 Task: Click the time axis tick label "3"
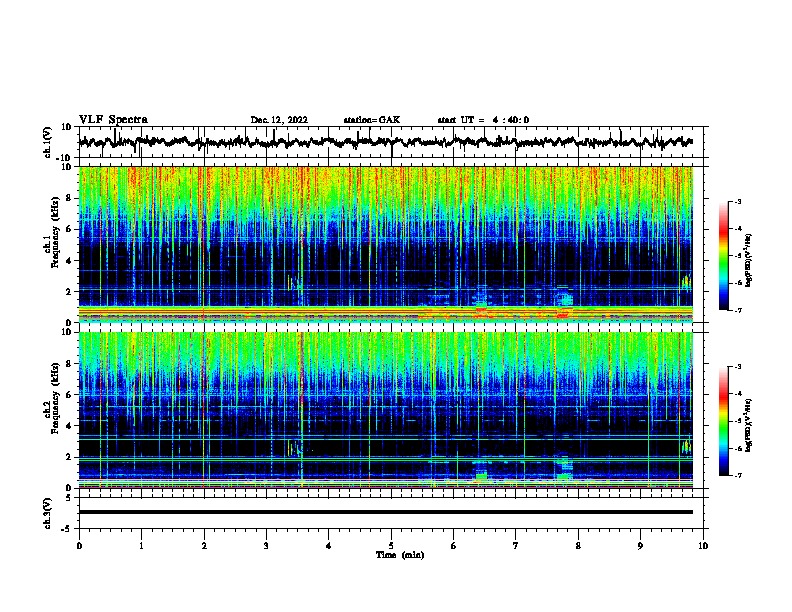(x=266, y=546)
